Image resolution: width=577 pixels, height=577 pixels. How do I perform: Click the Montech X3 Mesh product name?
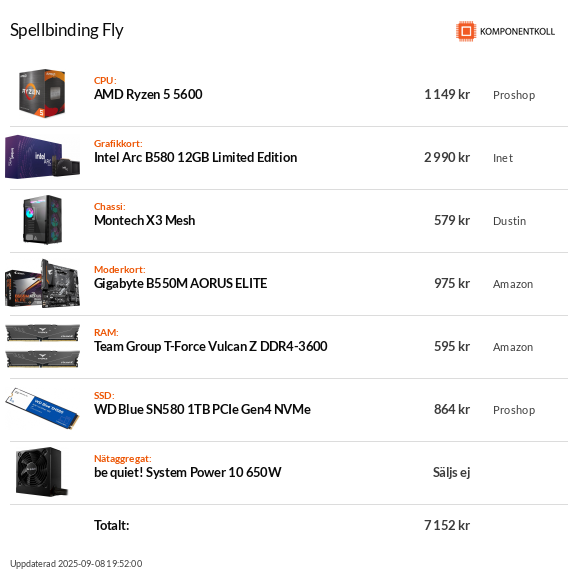pos(145,220)
